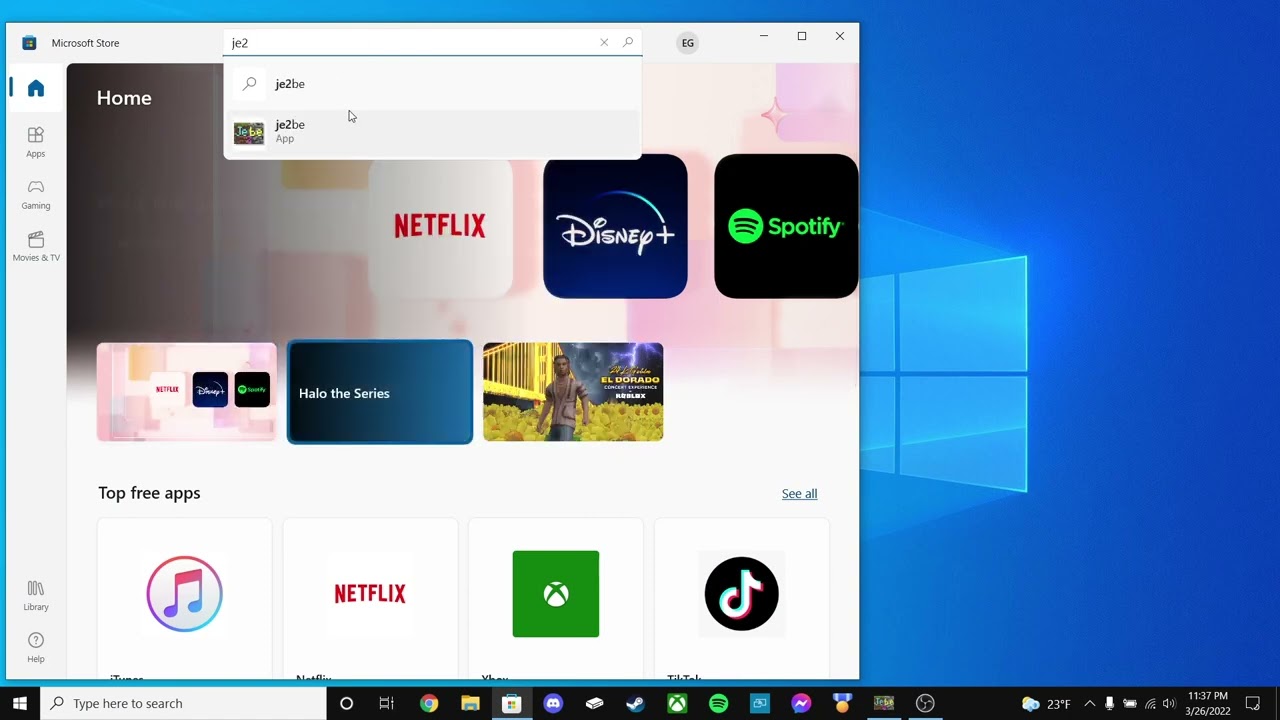Open Cortana from the taskbar
This screenshot has height=720, width=1280.
coord(346,703)
